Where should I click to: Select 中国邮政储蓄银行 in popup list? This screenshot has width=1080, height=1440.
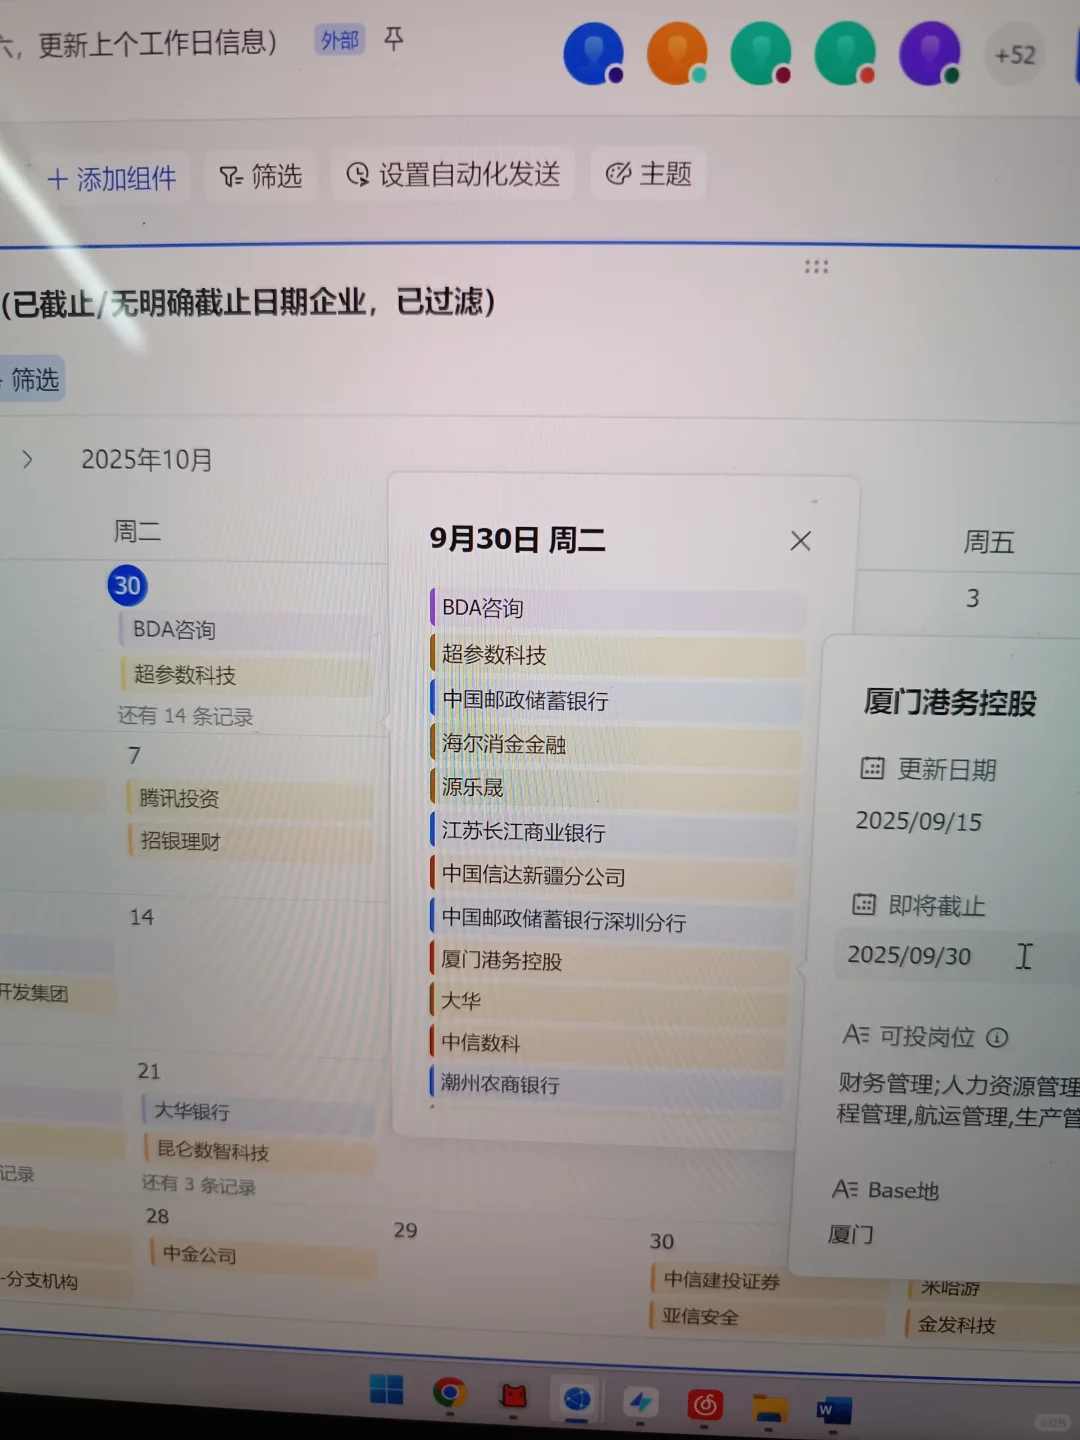(x=616, y=700)
